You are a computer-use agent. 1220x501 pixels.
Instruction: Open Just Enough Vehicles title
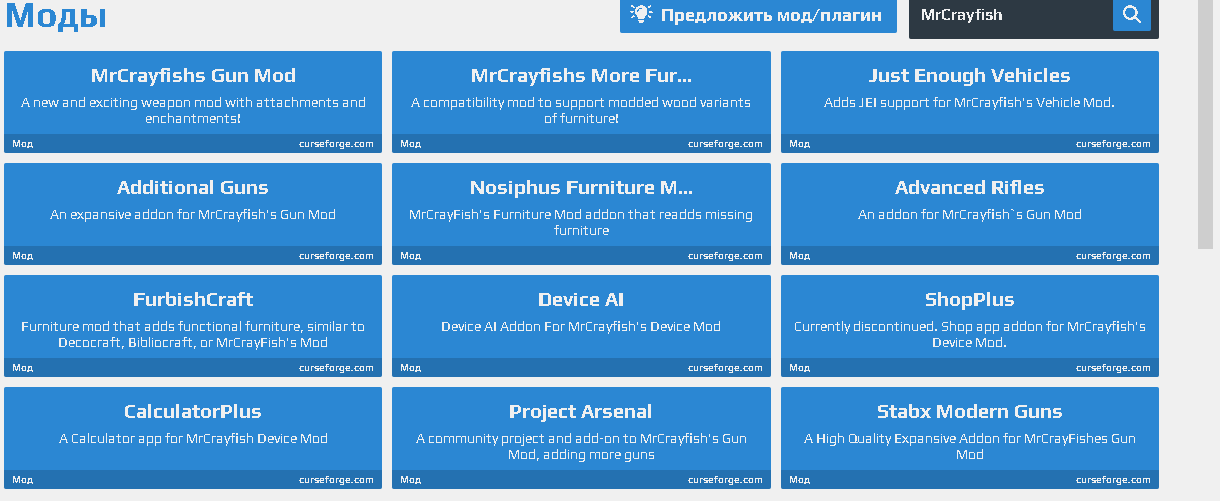(x=969, y=76)
